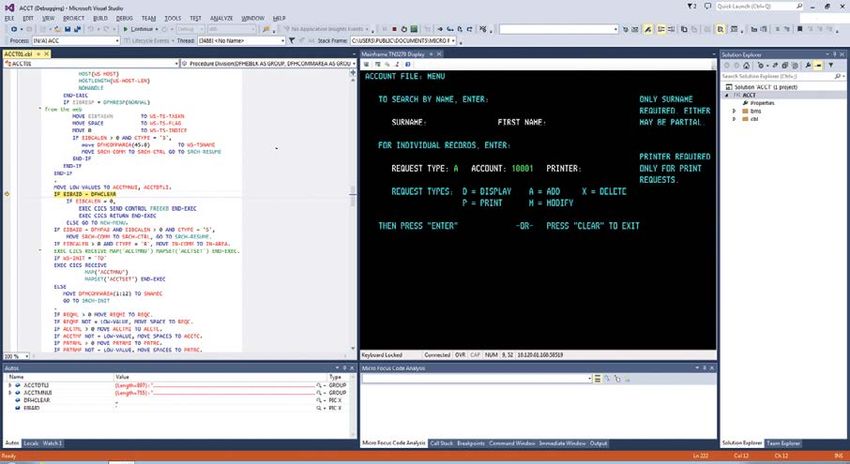Expand the cbl folder
The width and height of the screenshot is (850, 464).
734,119
